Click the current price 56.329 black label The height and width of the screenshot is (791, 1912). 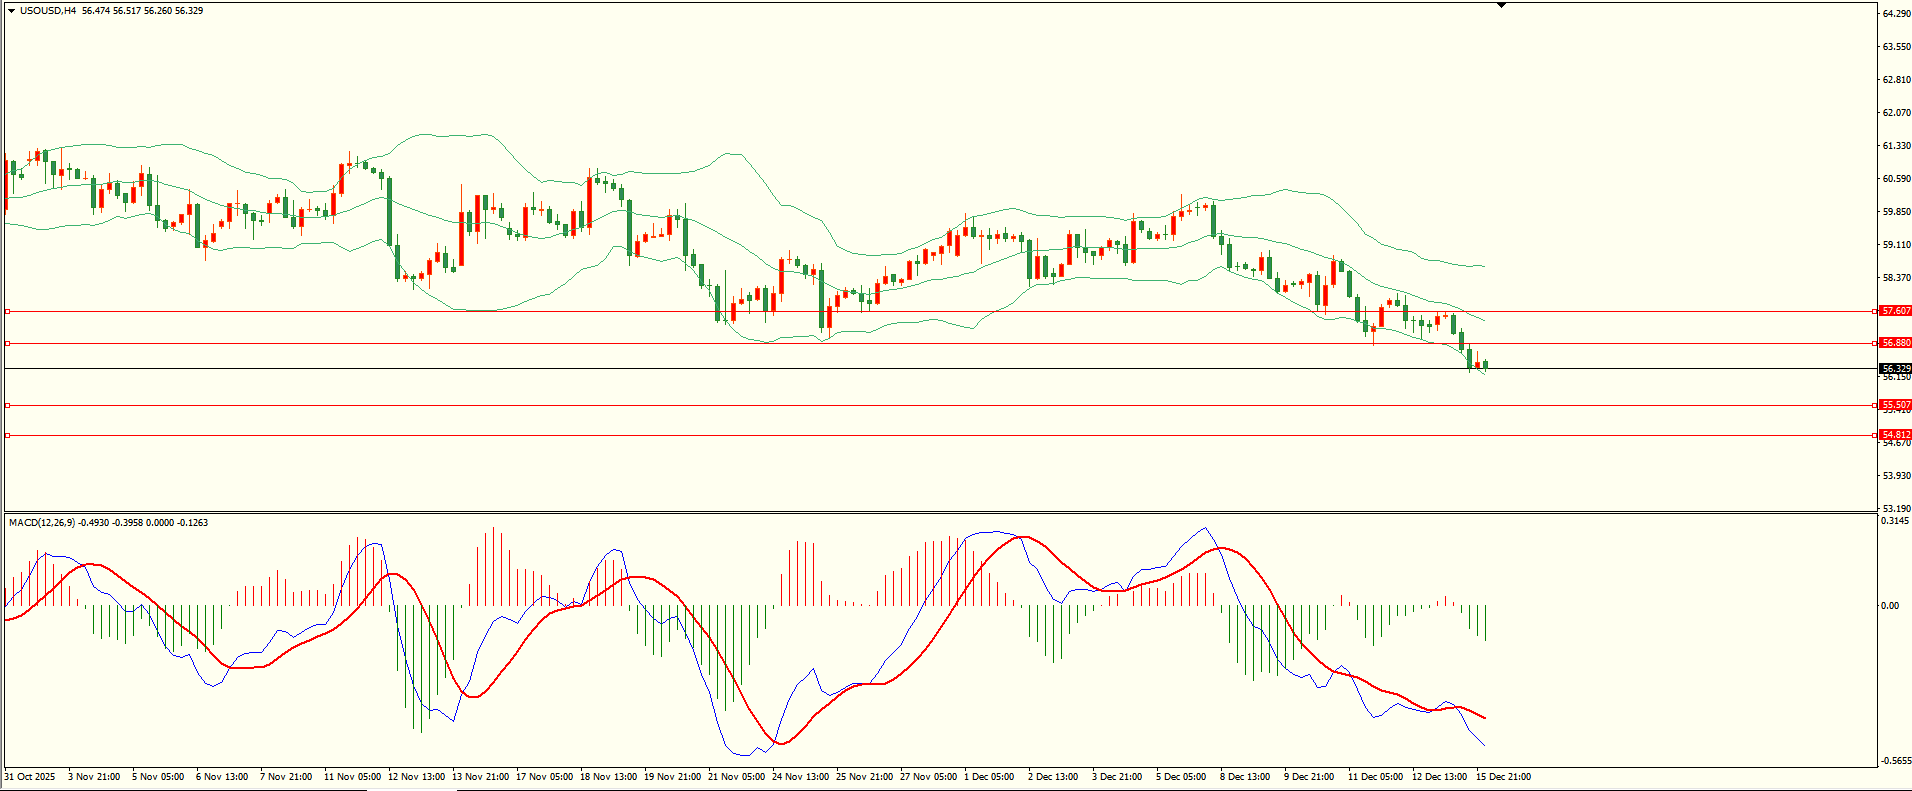pyautogui.click(x=1895, y=368)
